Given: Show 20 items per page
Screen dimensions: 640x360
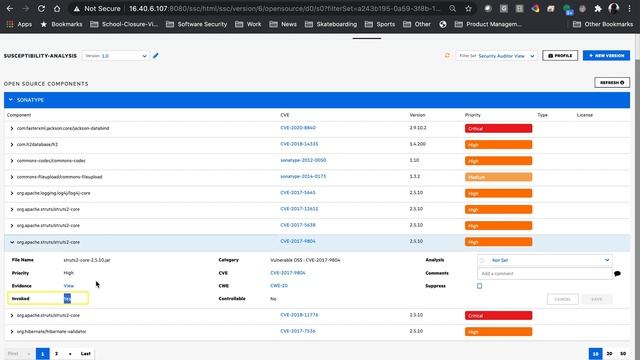Looking at the screenshot, I should 609,353.
